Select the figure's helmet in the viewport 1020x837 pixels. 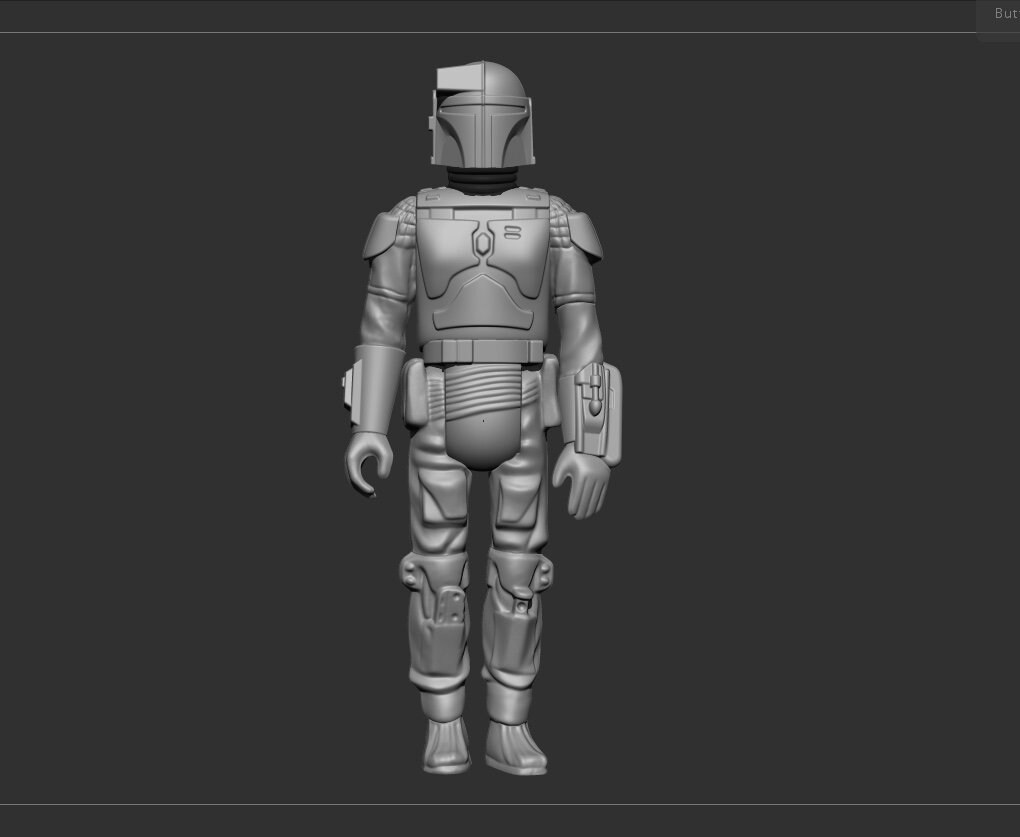coord(482,115)
